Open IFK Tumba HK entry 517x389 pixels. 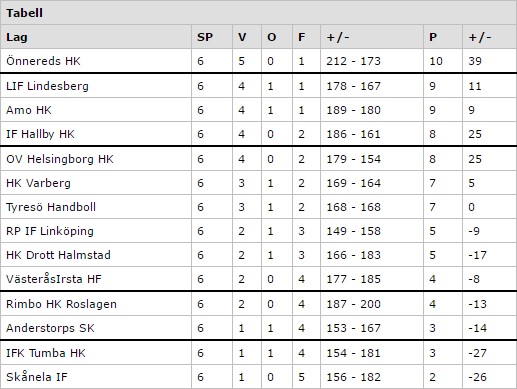click(46, 353)
